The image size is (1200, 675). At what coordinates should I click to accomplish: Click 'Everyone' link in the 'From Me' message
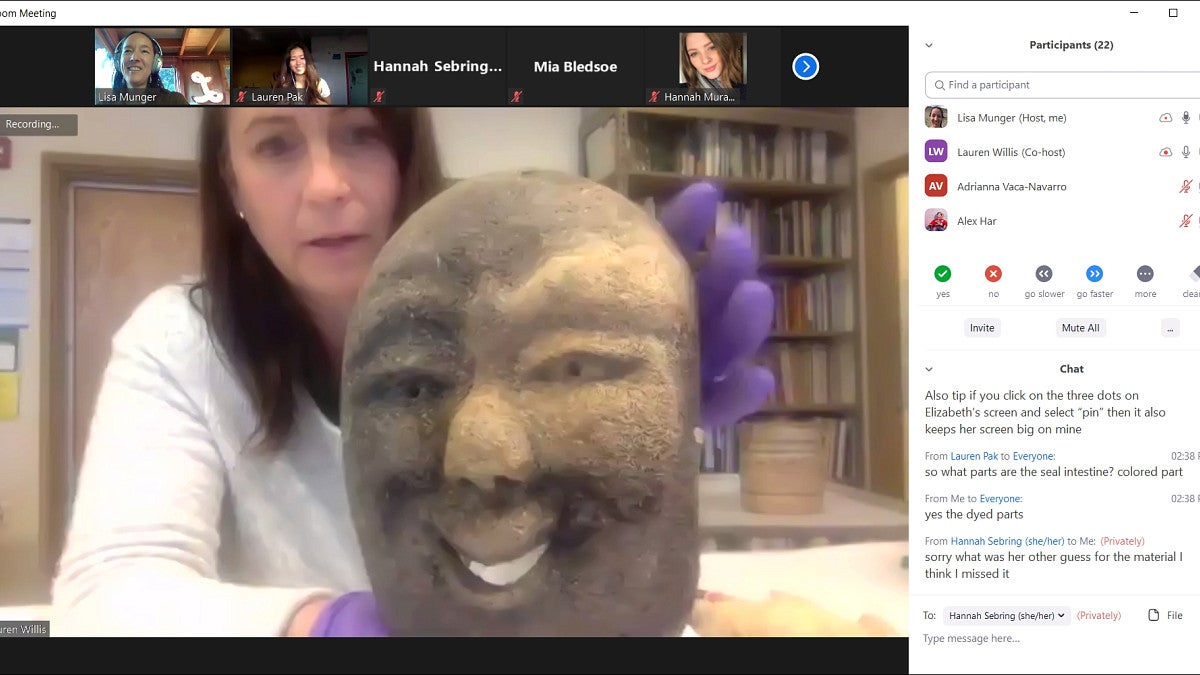pos(1001,498)
